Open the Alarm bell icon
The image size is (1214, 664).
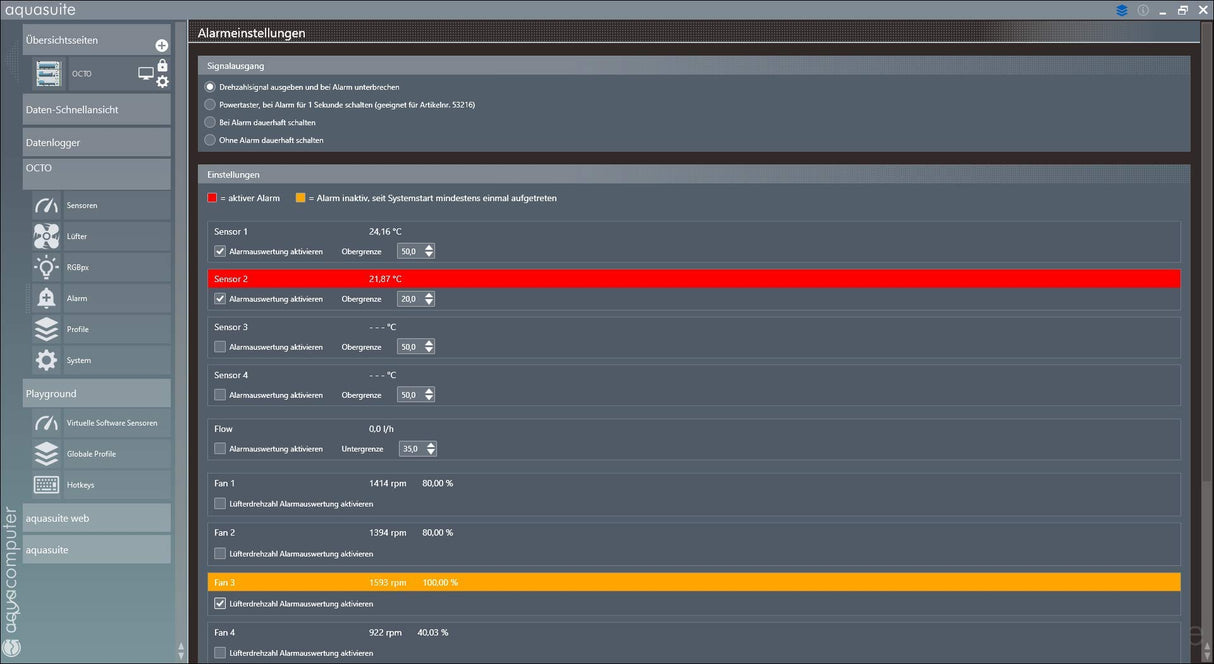[46, 298]
